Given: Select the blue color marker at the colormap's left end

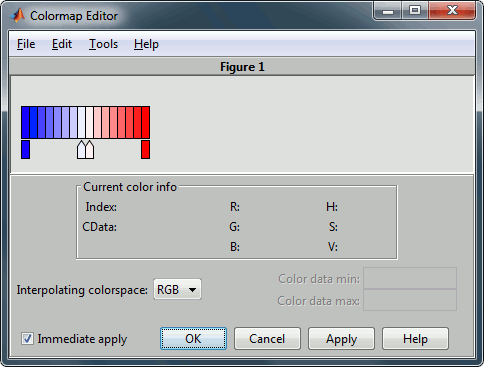Looking at the screenshot, I should click(25, 149).
